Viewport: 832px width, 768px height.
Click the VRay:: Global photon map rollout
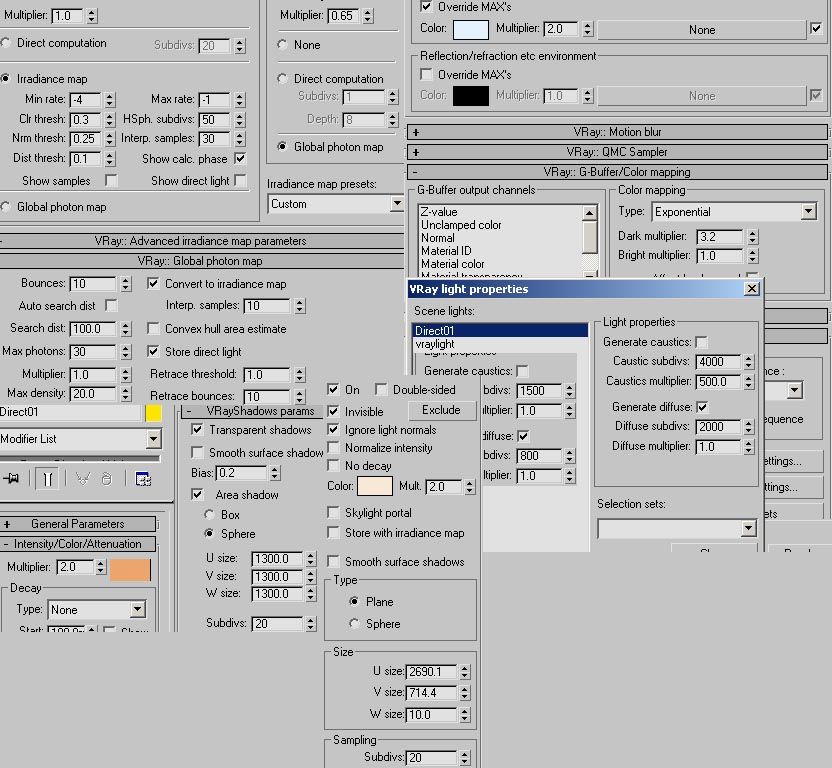pyautogui.click(x=201, y=261)
